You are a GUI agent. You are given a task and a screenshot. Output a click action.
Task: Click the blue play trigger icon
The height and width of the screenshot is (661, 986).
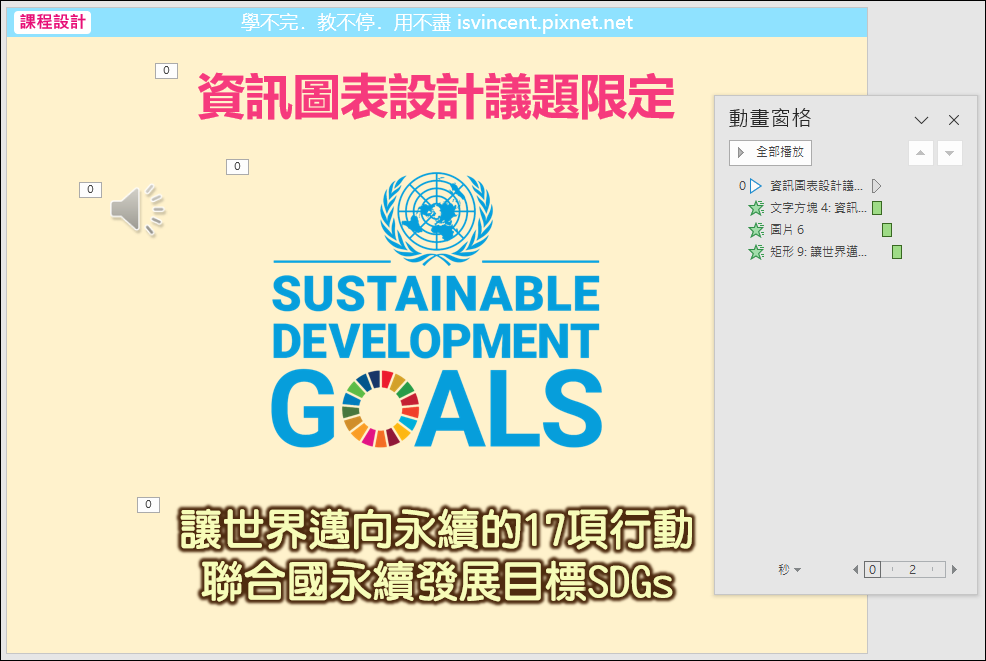(756, 186)
